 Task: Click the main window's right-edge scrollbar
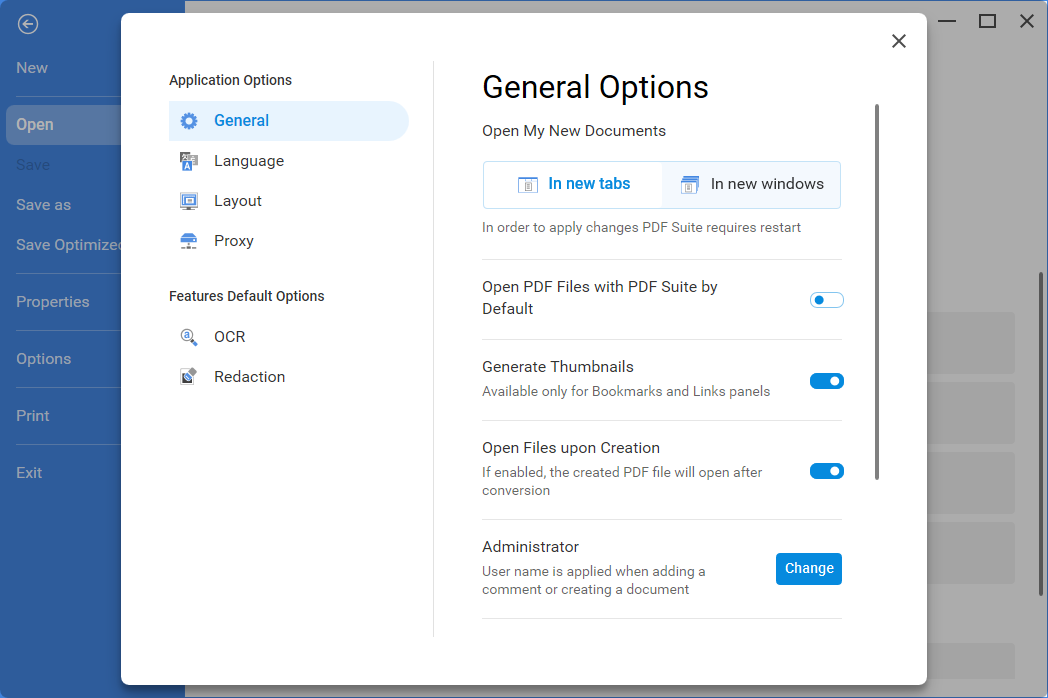(1041, 433)
